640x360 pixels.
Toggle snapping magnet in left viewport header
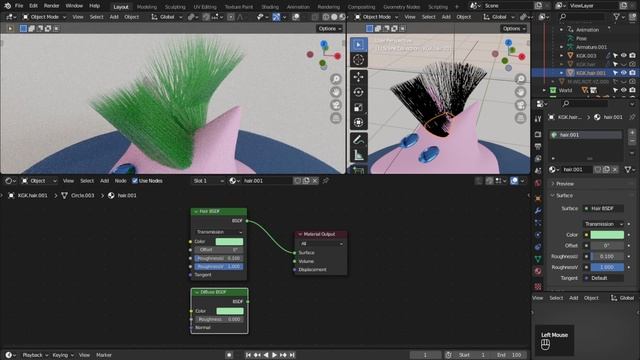tap(207, 17)
